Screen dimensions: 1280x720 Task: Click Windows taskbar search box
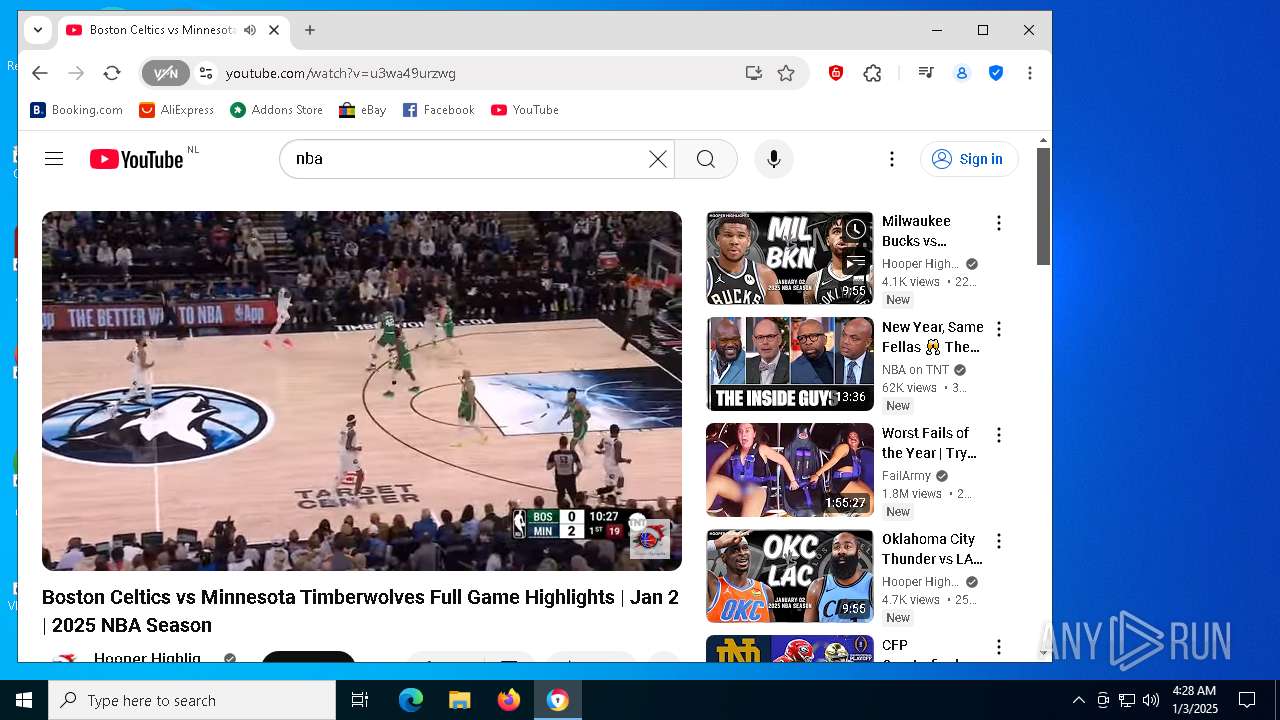pos(192,700)
